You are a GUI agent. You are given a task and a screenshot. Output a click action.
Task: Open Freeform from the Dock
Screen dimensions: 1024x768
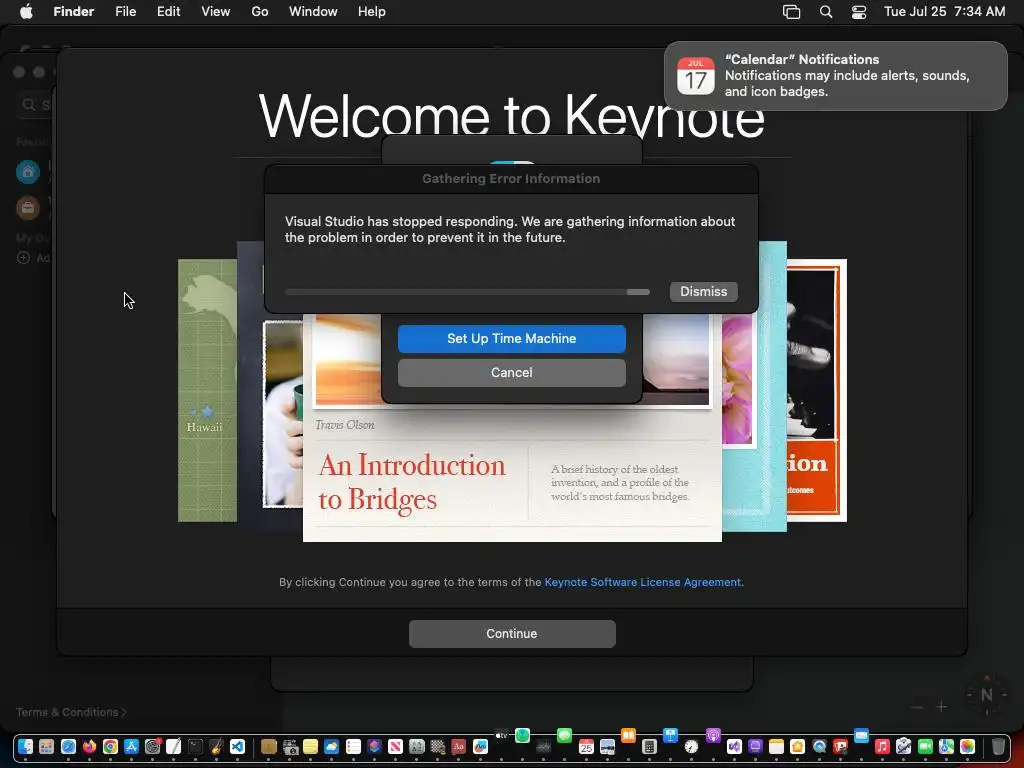point(480,746)
